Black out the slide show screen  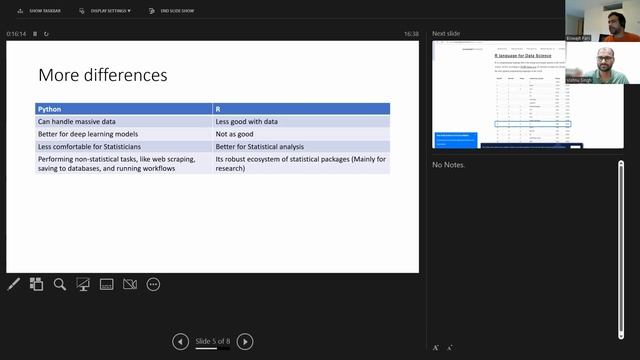[x=83, y=284]
